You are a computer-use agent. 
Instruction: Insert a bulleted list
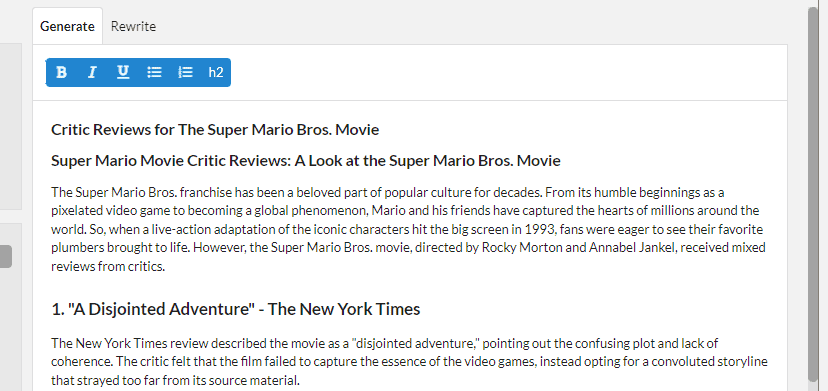154,72
